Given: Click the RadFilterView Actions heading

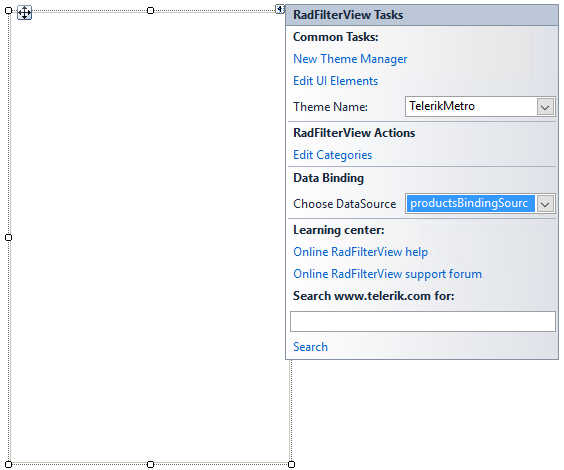Looking at the screenshot, I should [354, 133].
